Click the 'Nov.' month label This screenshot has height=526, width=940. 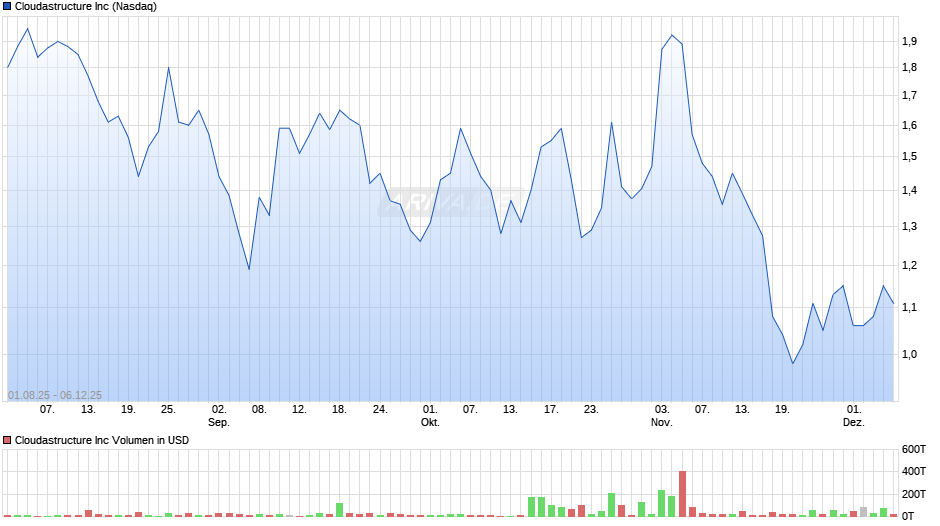661,422
